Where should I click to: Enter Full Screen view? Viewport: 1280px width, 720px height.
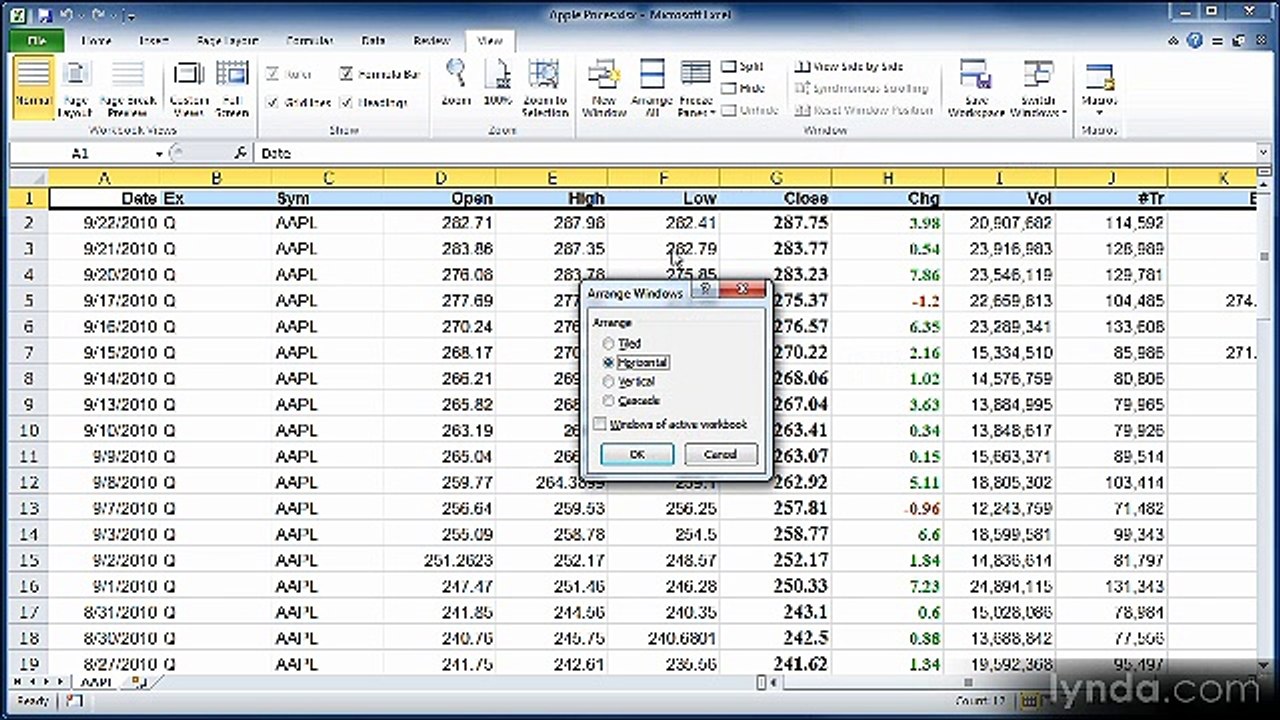232,88
